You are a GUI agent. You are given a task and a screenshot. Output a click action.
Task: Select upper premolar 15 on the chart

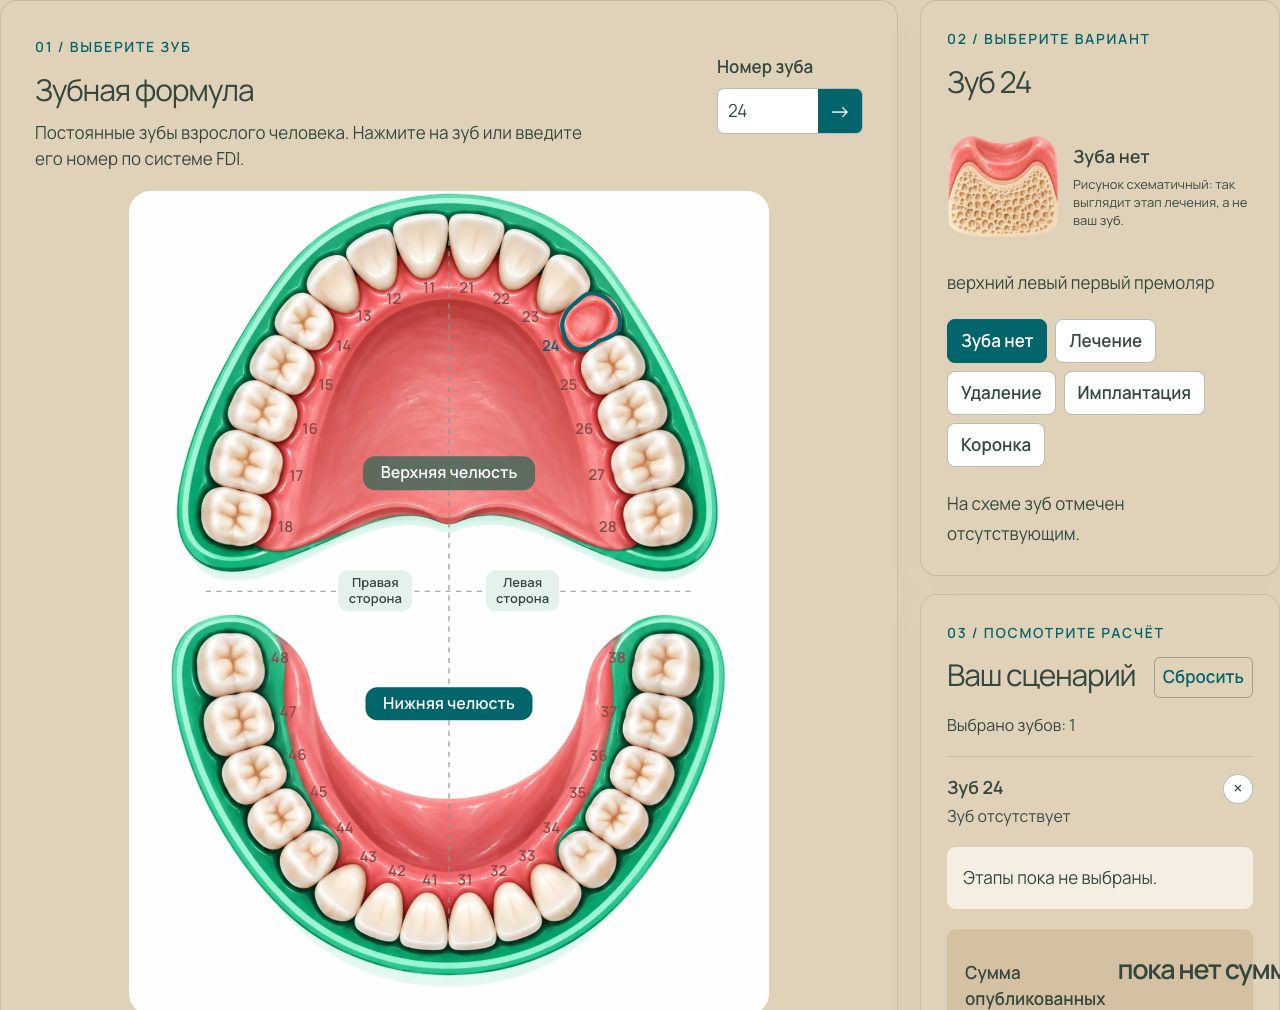283,363
